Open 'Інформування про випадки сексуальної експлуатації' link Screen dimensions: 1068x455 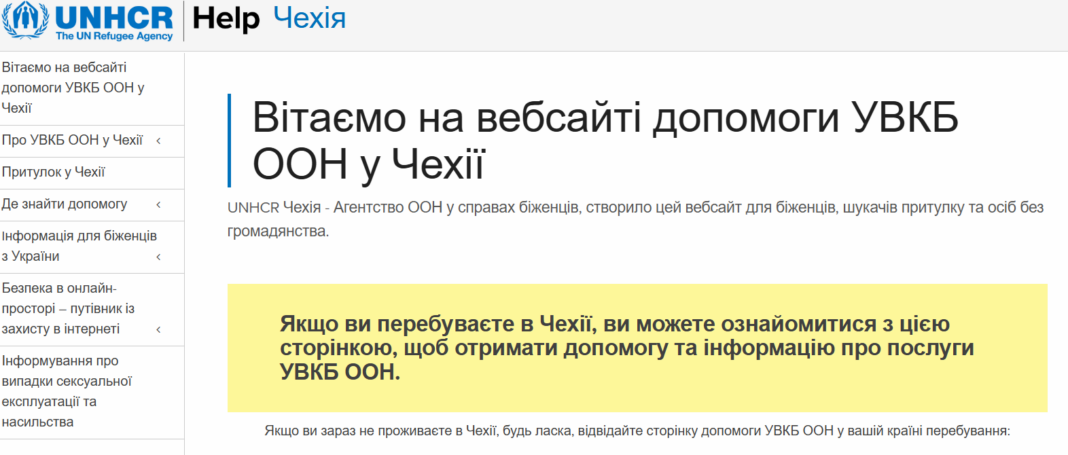coord(67,392)
